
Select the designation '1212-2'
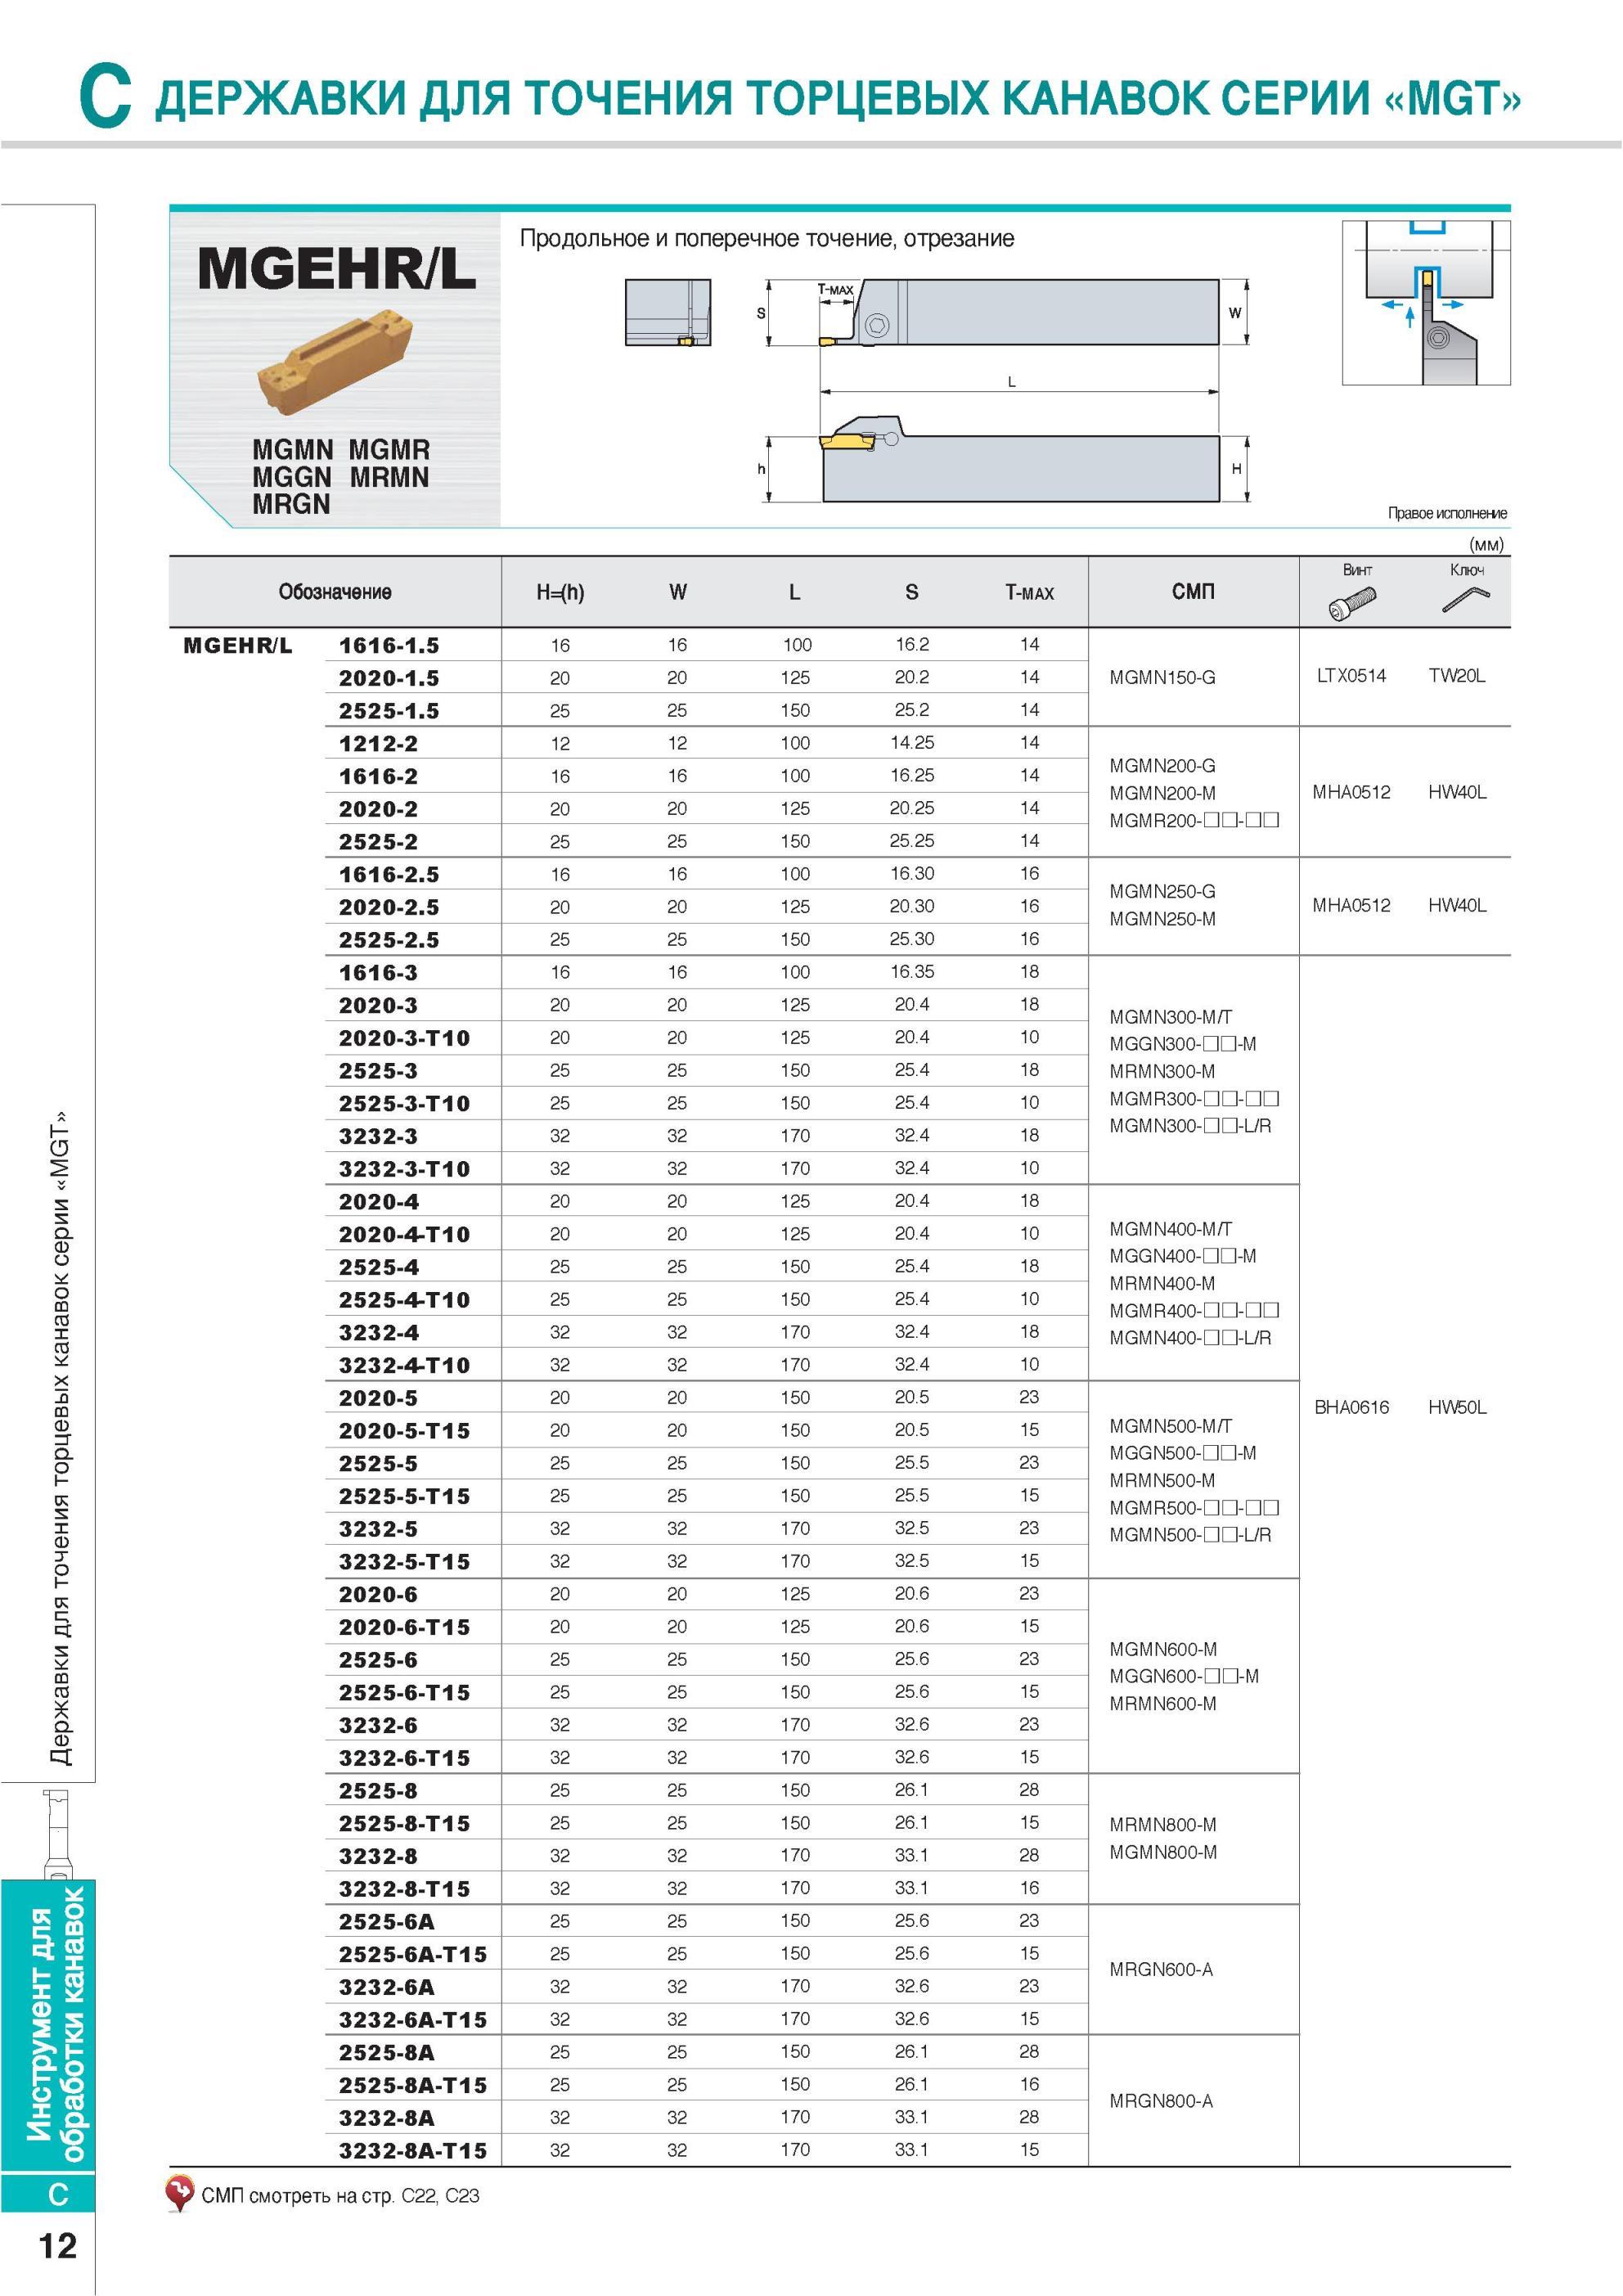click(377, 743)
